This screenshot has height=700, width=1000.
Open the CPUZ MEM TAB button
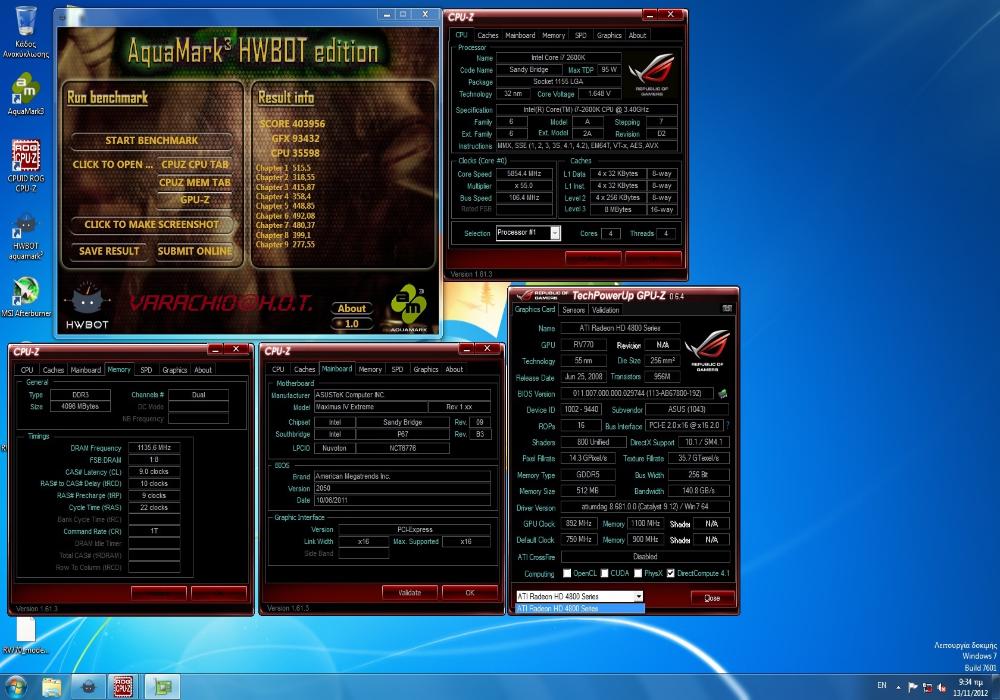click(195, 182)
